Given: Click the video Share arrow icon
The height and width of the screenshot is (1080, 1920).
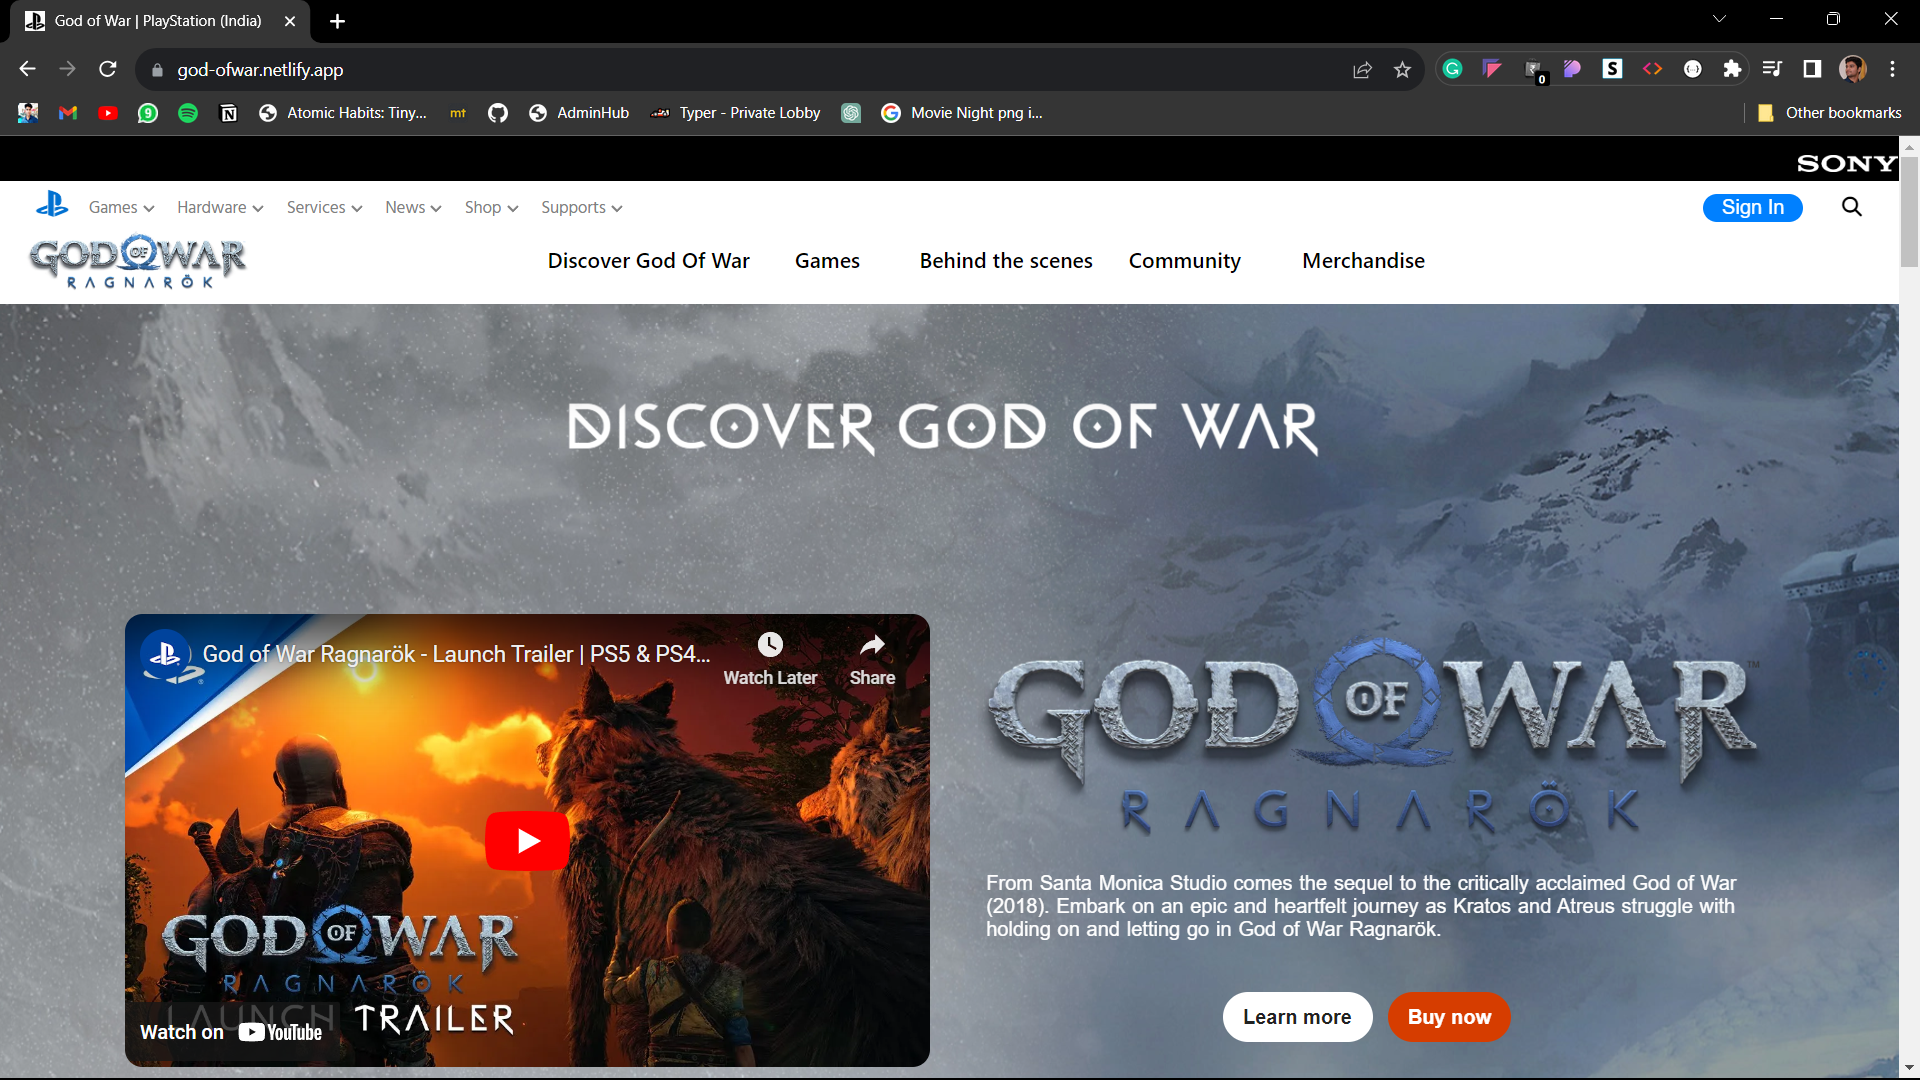Looking at the screenshot, I should click(x=872, y=645).
